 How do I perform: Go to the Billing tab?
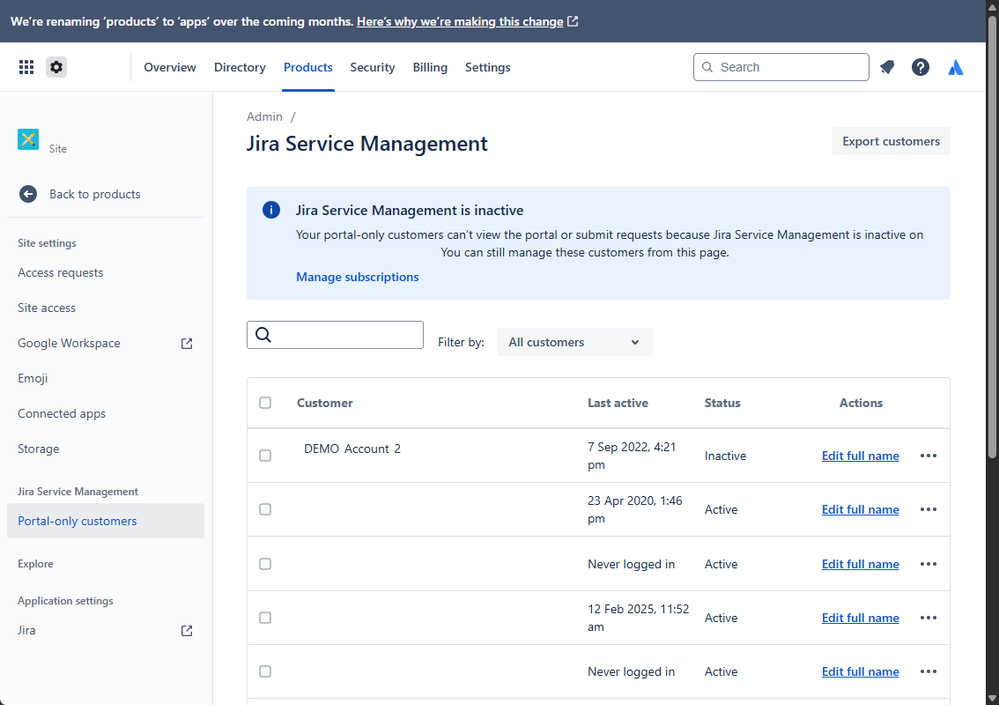coord(430,67)
